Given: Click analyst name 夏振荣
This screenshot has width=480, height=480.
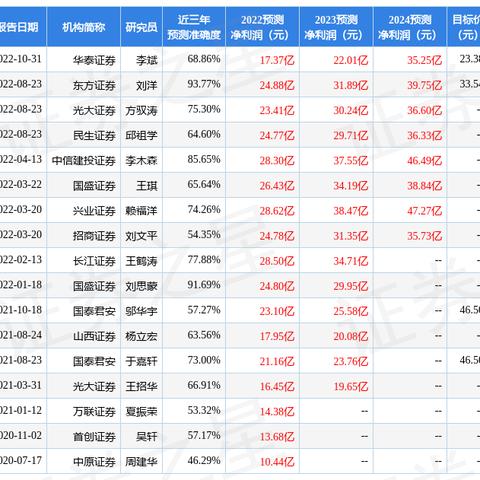Looking at the screenshot, I should point(141,412).
